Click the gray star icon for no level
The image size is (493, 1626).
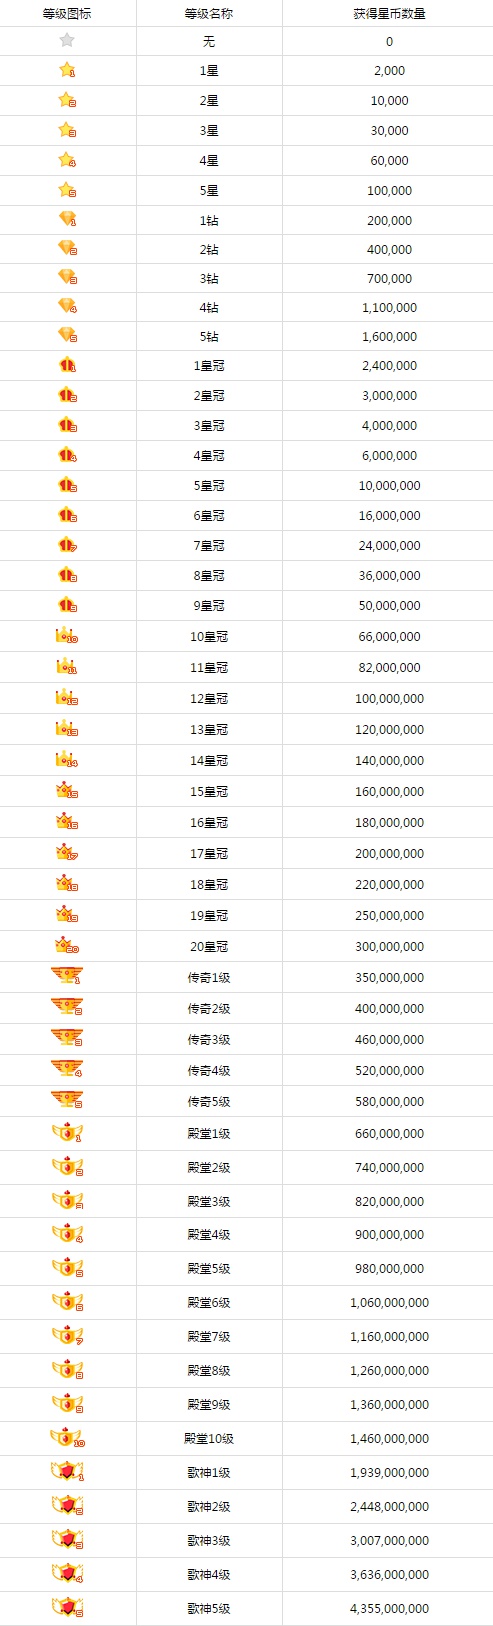(67, 41)
